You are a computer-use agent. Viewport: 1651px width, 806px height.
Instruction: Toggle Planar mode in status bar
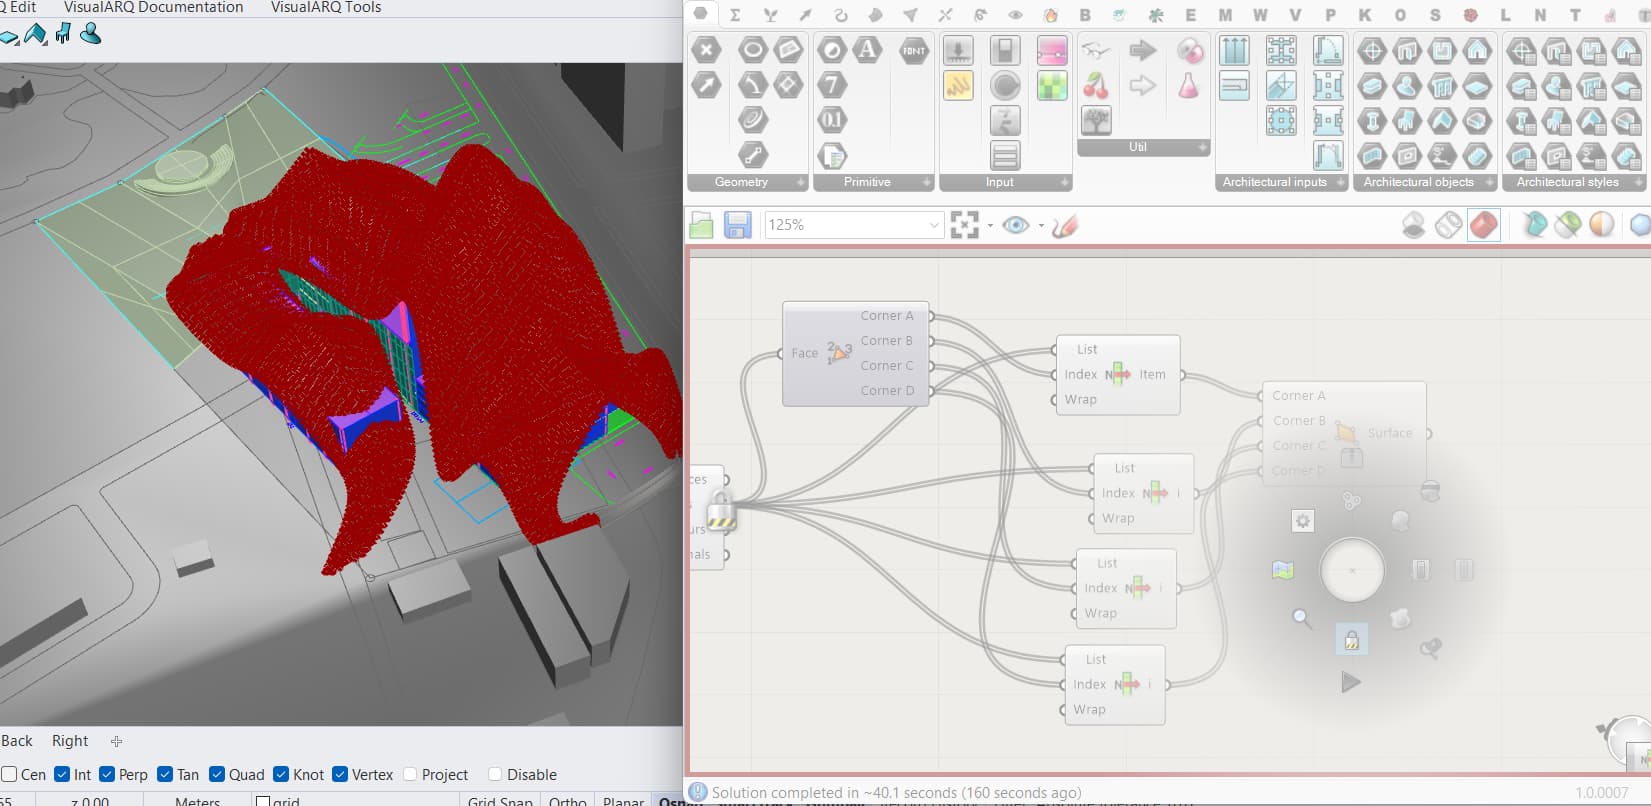point(623,801)
